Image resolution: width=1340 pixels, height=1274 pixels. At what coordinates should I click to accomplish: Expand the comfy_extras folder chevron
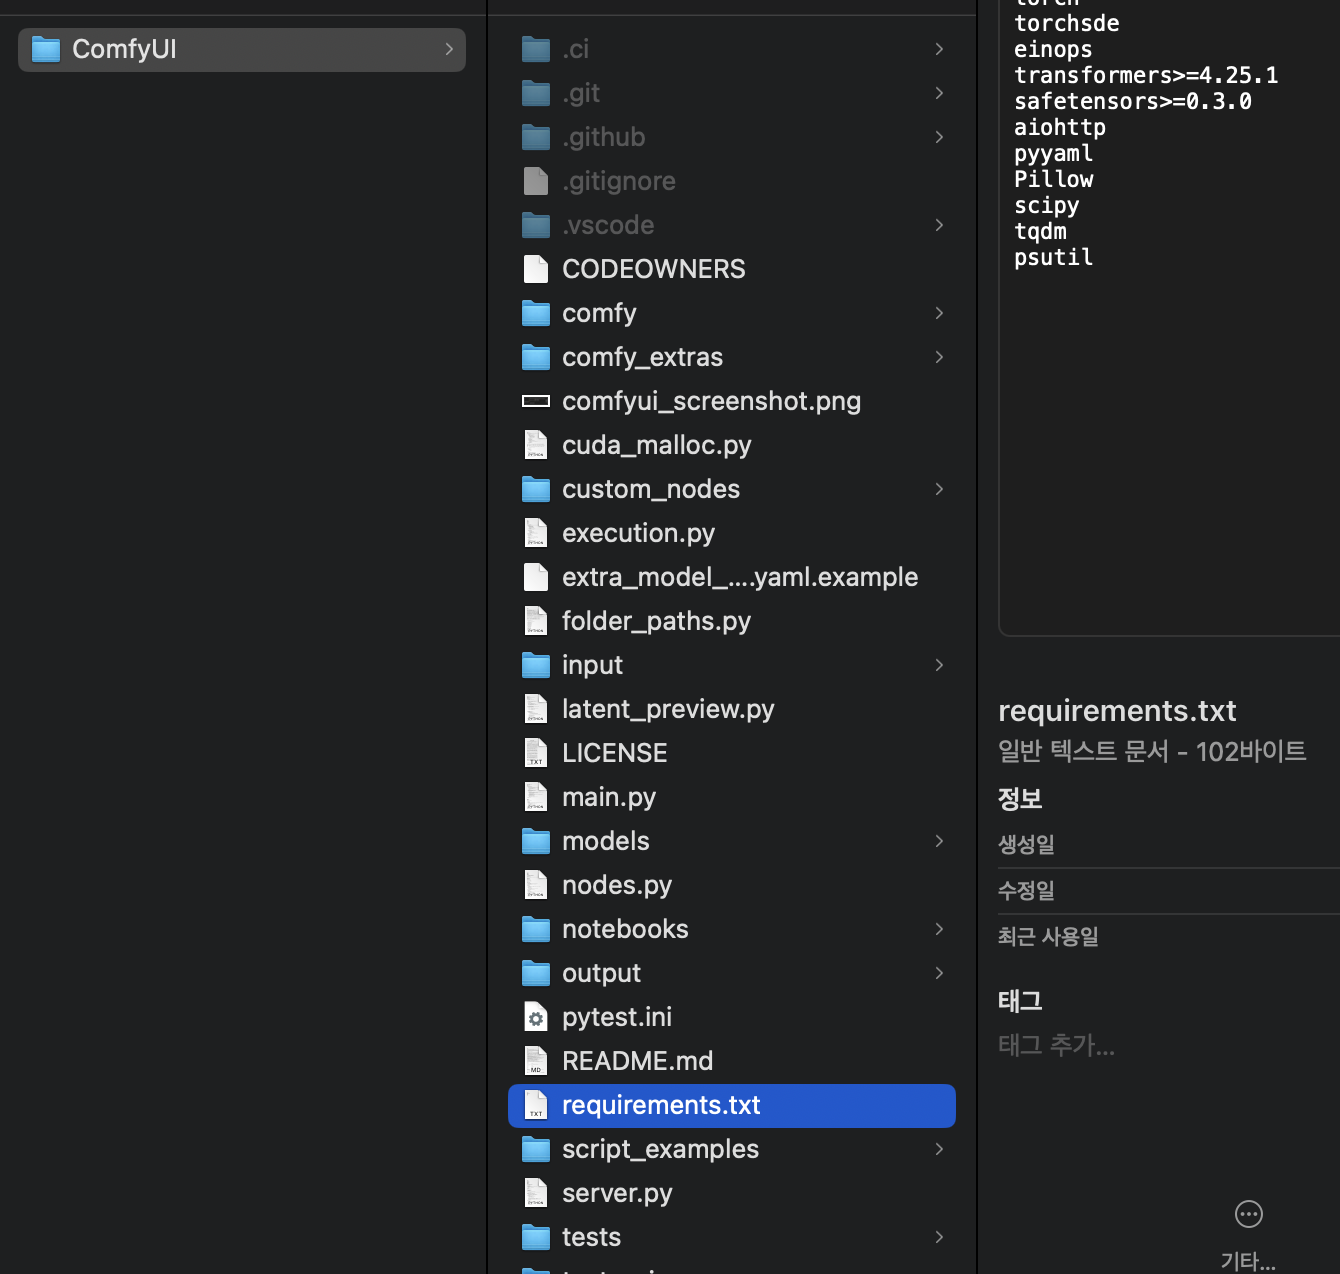[939, 357]
